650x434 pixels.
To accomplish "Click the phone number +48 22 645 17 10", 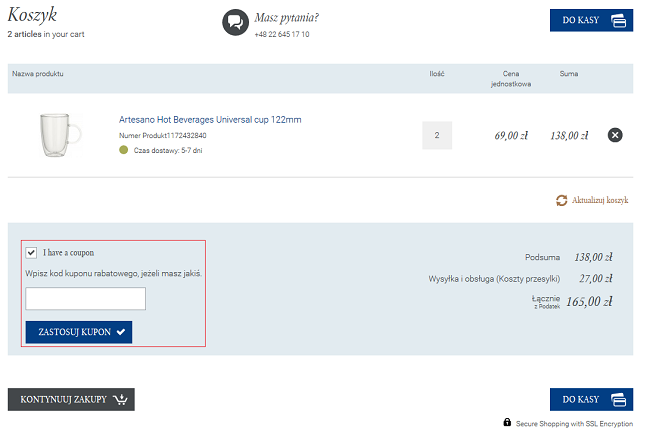I will (281, 35).
